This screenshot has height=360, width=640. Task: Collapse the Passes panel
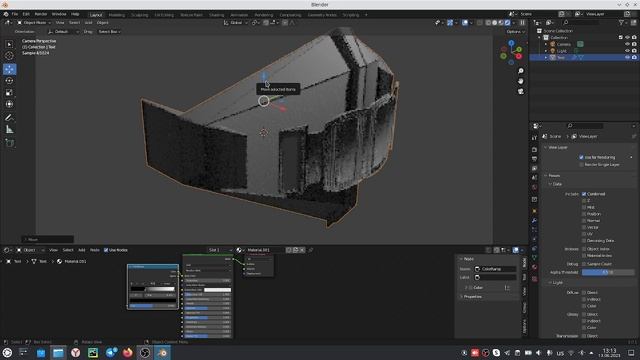pyautogui.click(x=546, y=176)
